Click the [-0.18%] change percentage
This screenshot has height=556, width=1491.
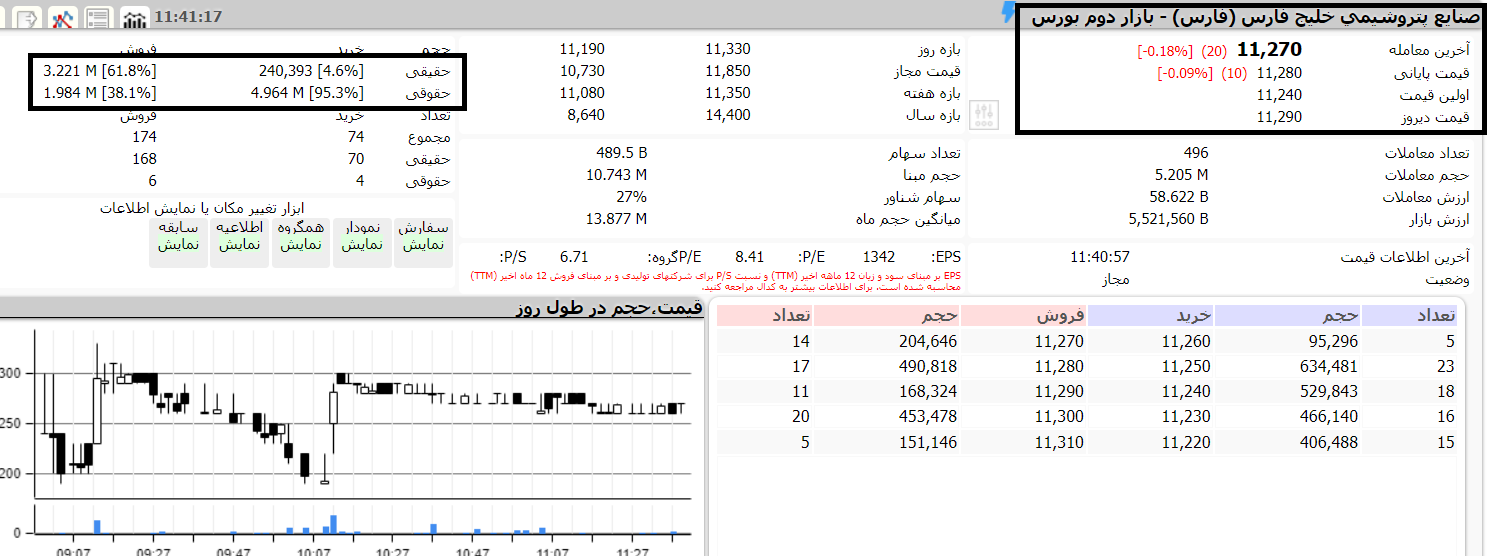[x=1165, y=51]
